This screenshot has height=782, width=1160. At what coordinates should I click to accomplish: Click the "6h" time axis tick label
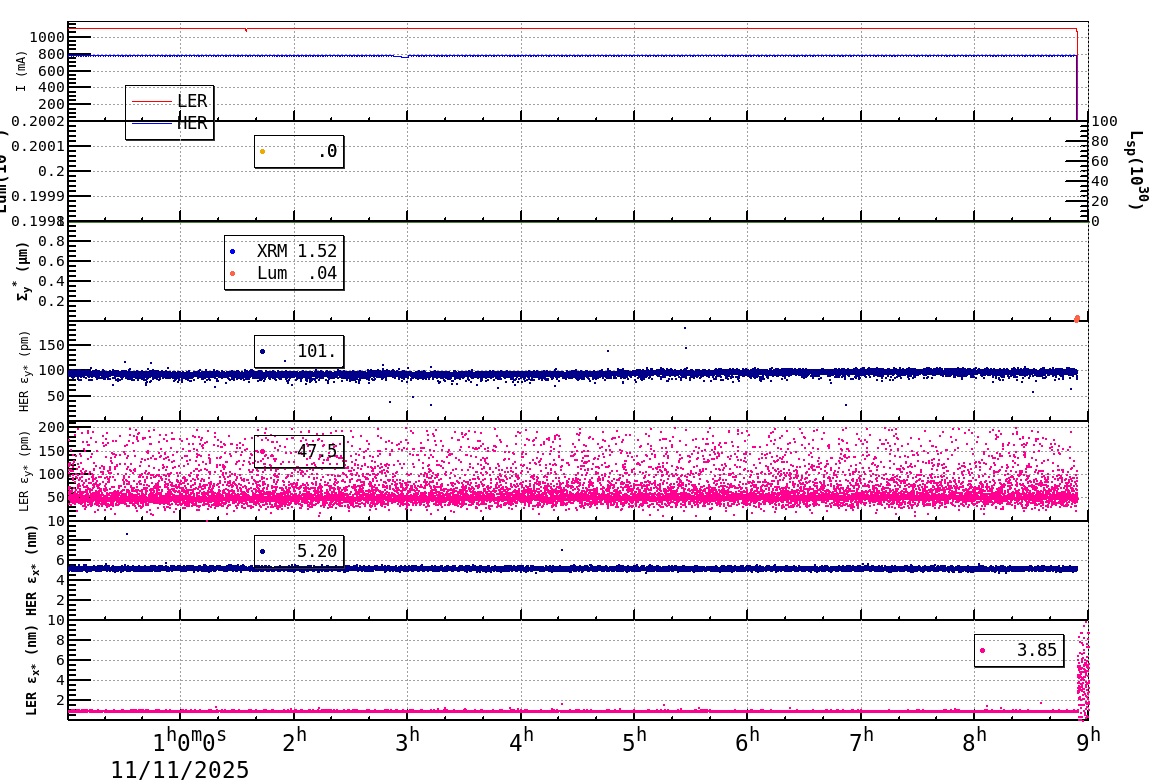click(748, 741)
